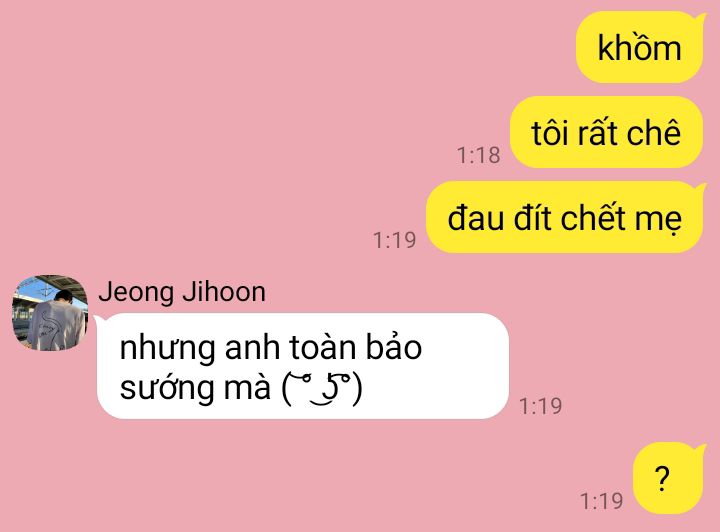
Task: Click the Lenny face emoticon in Jihoon's message
Action: (322, 389)
